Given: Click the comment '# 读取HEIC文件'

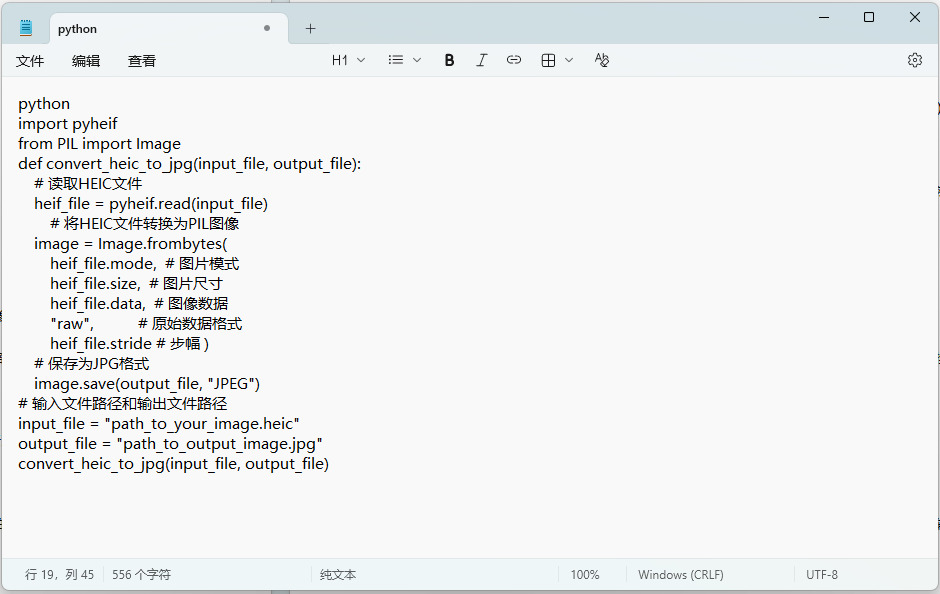Looking at the screenshot, I should (x=88, y=183).
